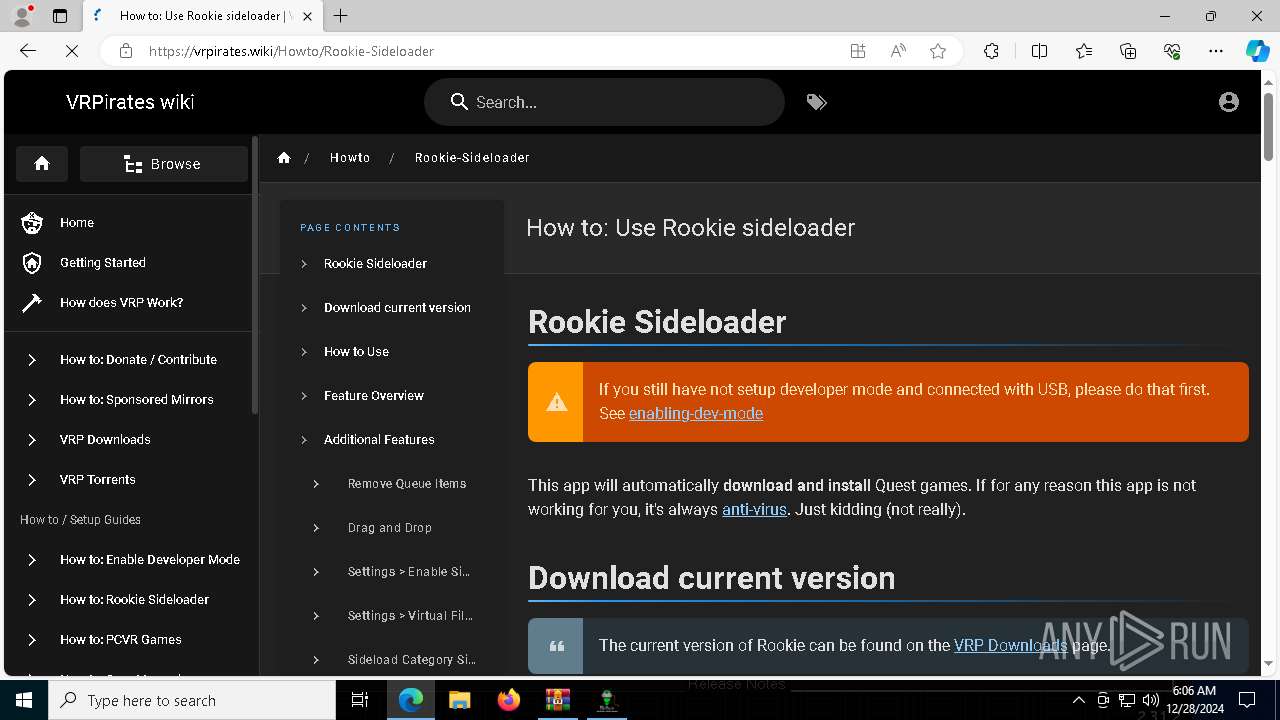Viewport: 1280px width, 720px height.
Task: Open Copilot sidebar icon
Action: point(1257,51)
